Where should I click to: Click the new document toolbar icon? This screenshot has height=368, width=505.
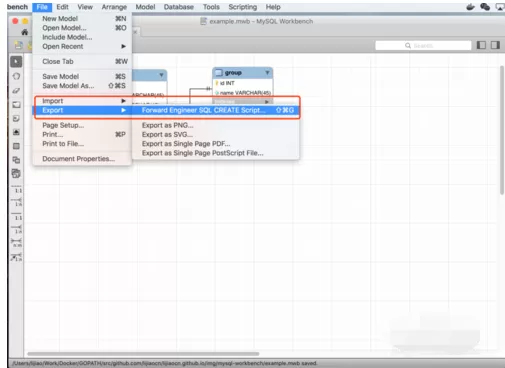pyautogui.click(x=18, y=45)
